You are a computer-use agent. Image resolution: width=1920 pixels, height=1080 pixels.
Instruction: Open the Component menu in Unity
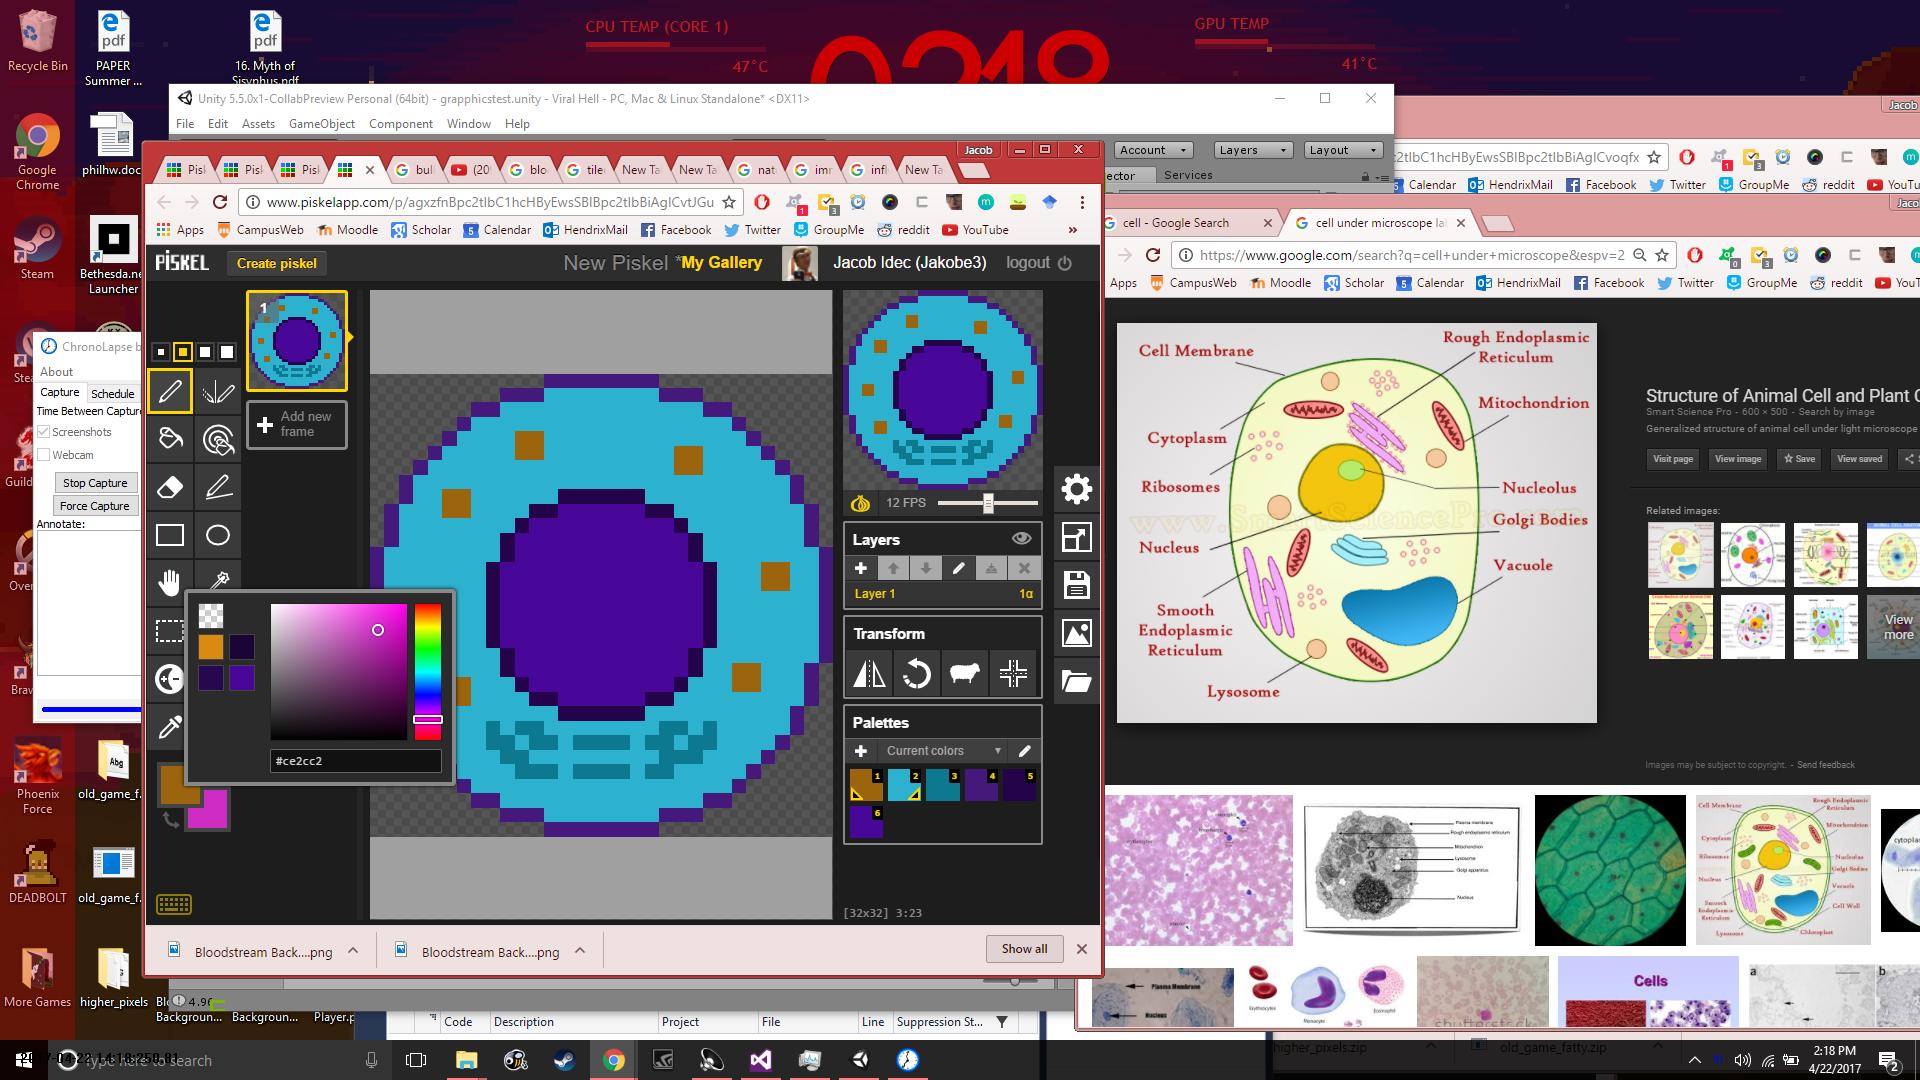click(401, 124)
